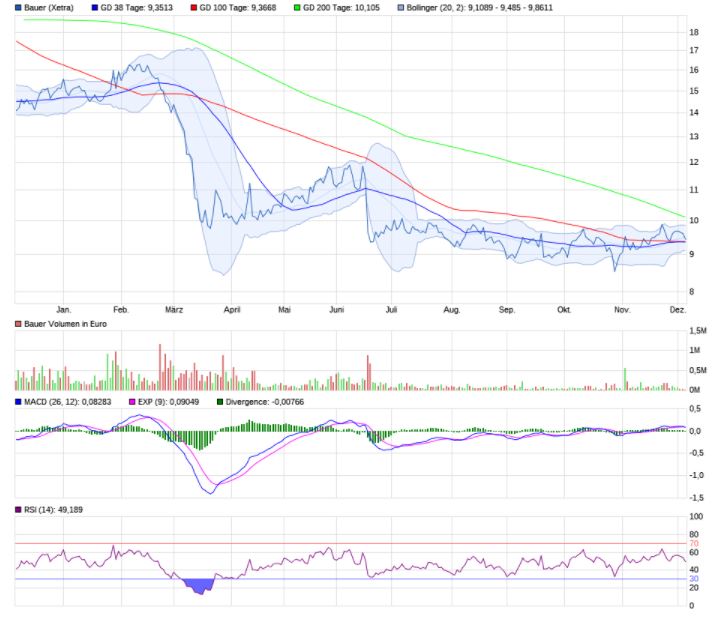Click the 'Juli' month axis label
This screenshot has width=720, height=620.
(391, 310)
